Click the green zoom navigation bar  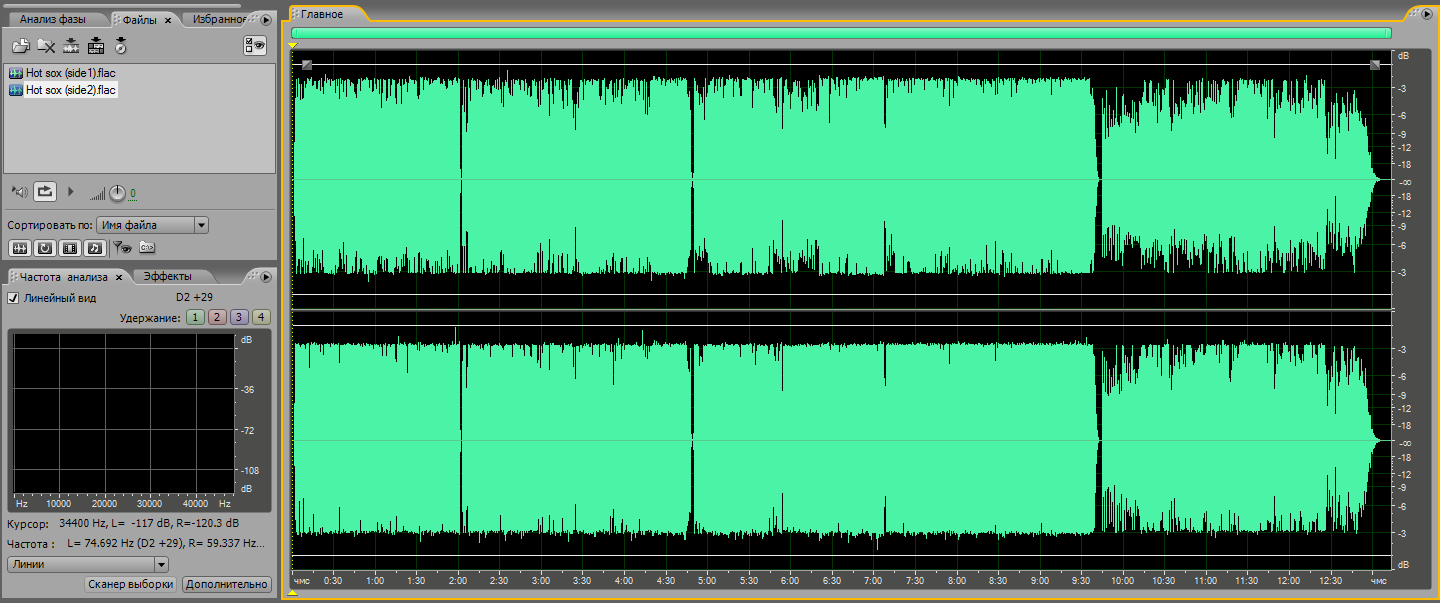point(841,33)
